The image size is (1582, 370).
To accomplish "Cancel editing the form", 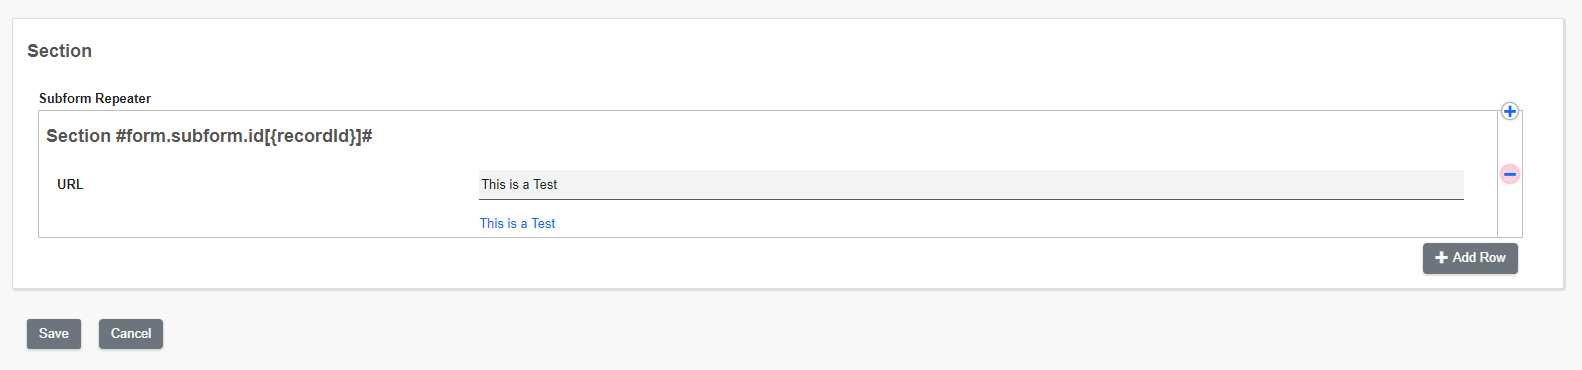I will coord(131,334).
